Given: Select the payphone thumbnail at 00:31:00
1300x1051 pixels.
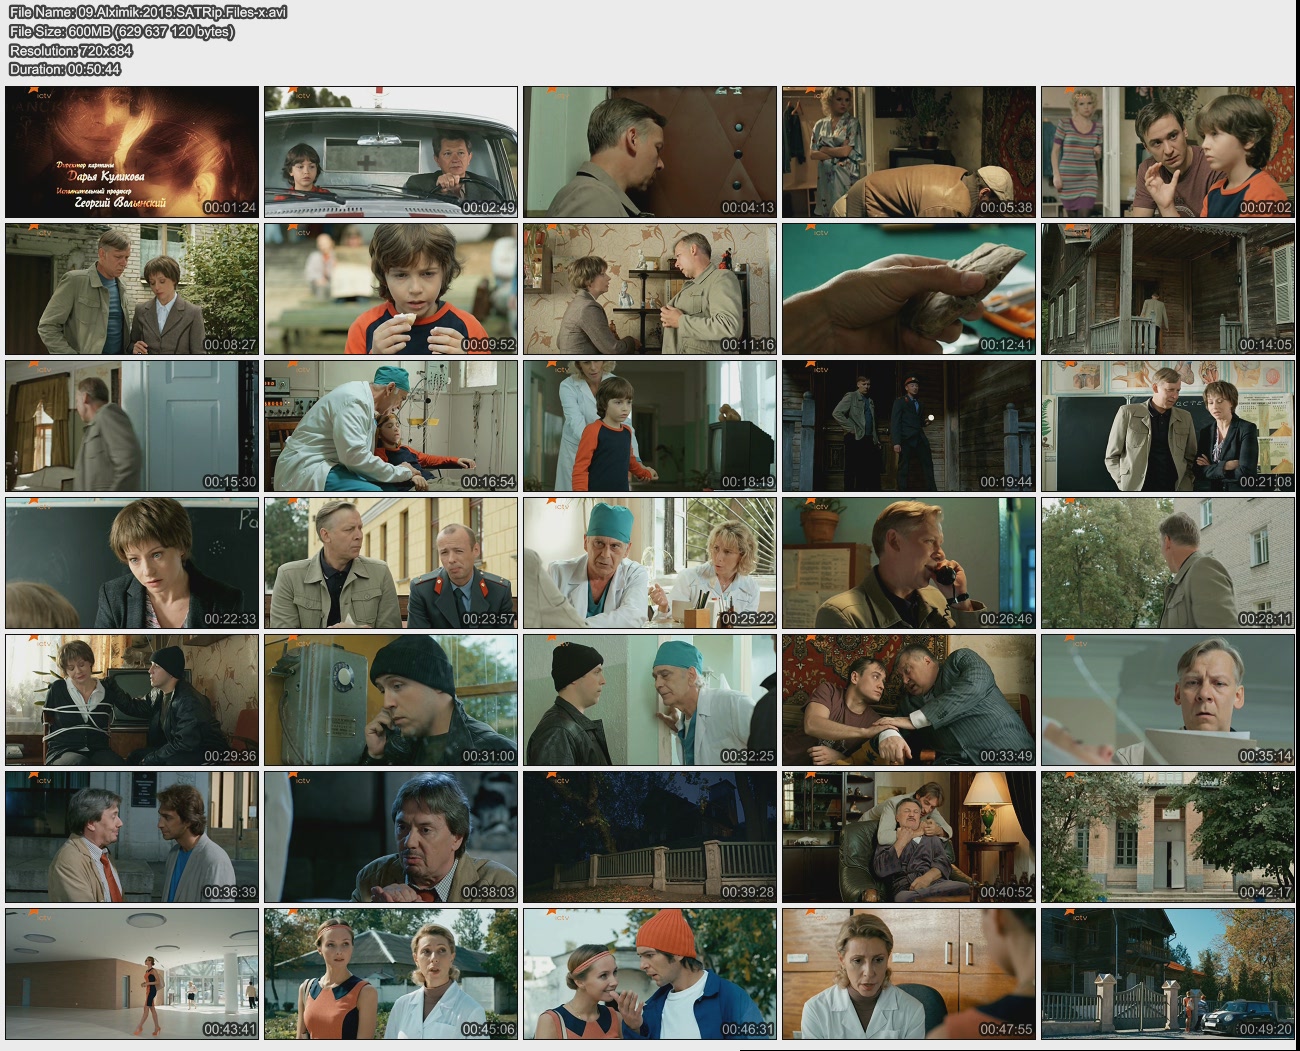Looking at the screenshot, I should click(391, 700).
